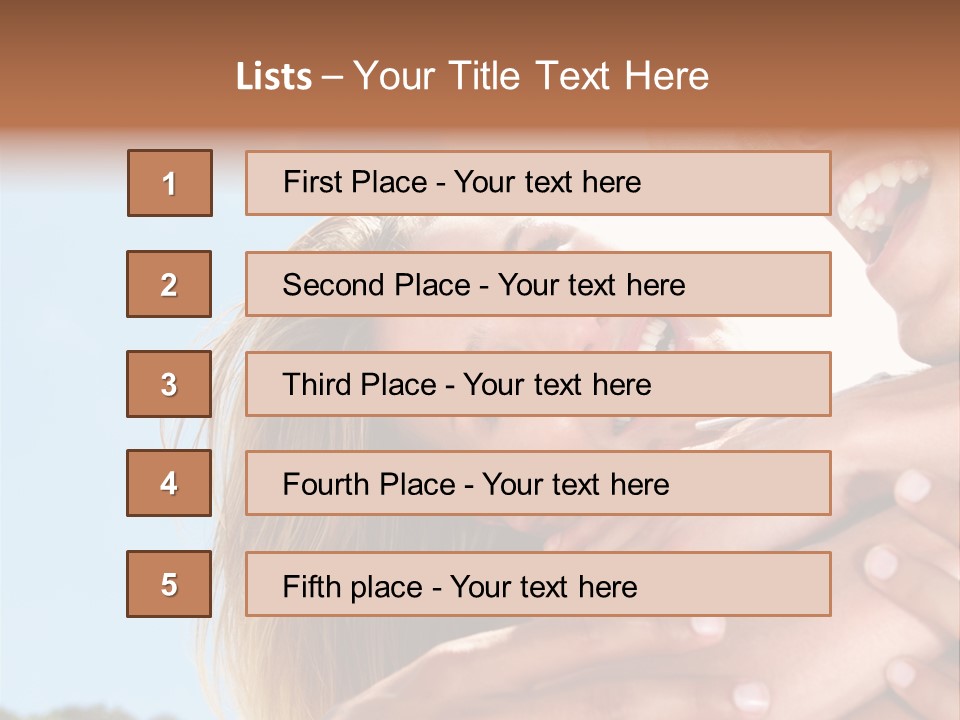The height and width of the screenshot is (720, 960).
Task: Click the fingertip right of the fifth box
Action: pos(882,562)
